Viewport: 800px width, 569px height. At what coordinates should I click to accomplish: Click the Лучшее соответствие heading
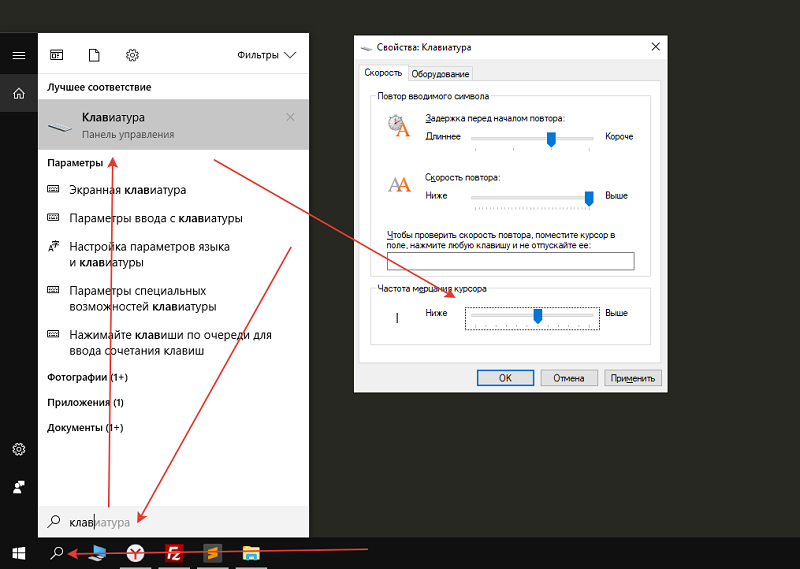tap(99, 87)
